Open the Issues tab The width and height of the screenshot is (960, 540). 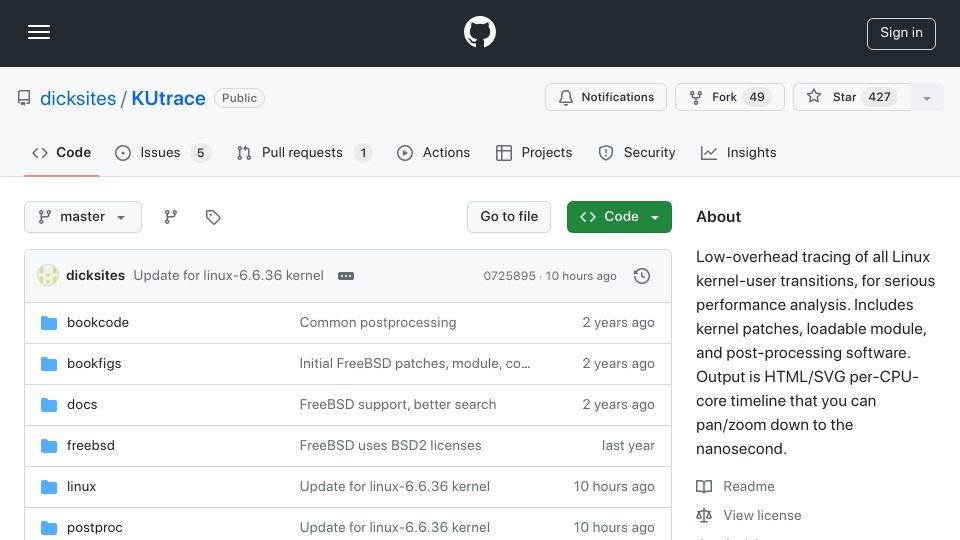coord(162,152)
